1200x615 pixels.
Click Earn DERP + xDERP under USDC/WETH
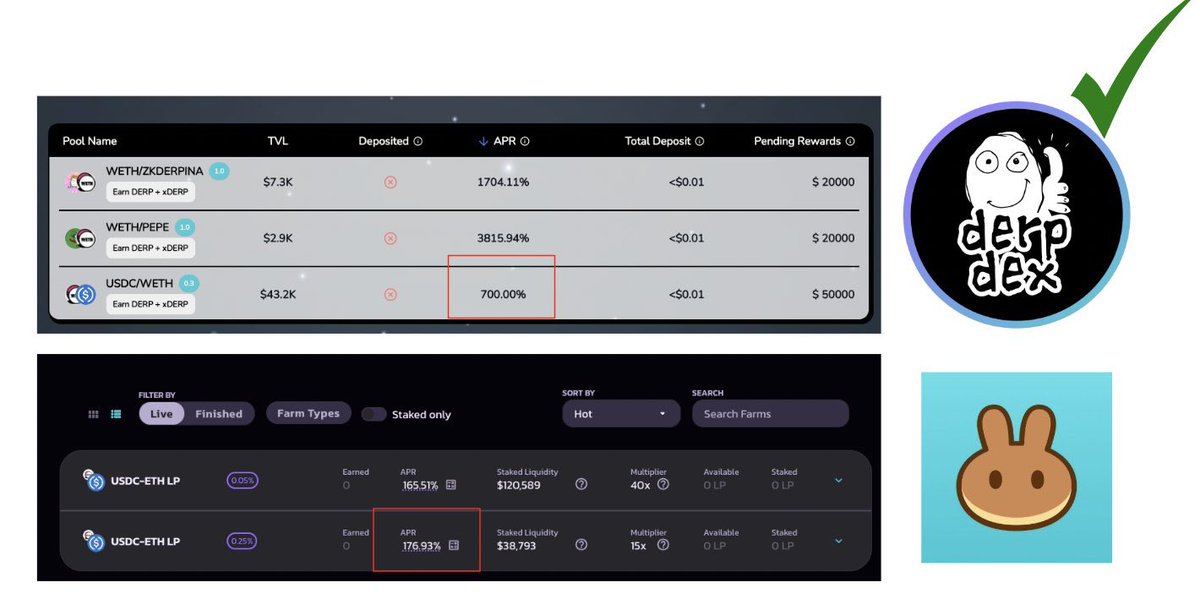pyautogui.click(x=150, y=304)
